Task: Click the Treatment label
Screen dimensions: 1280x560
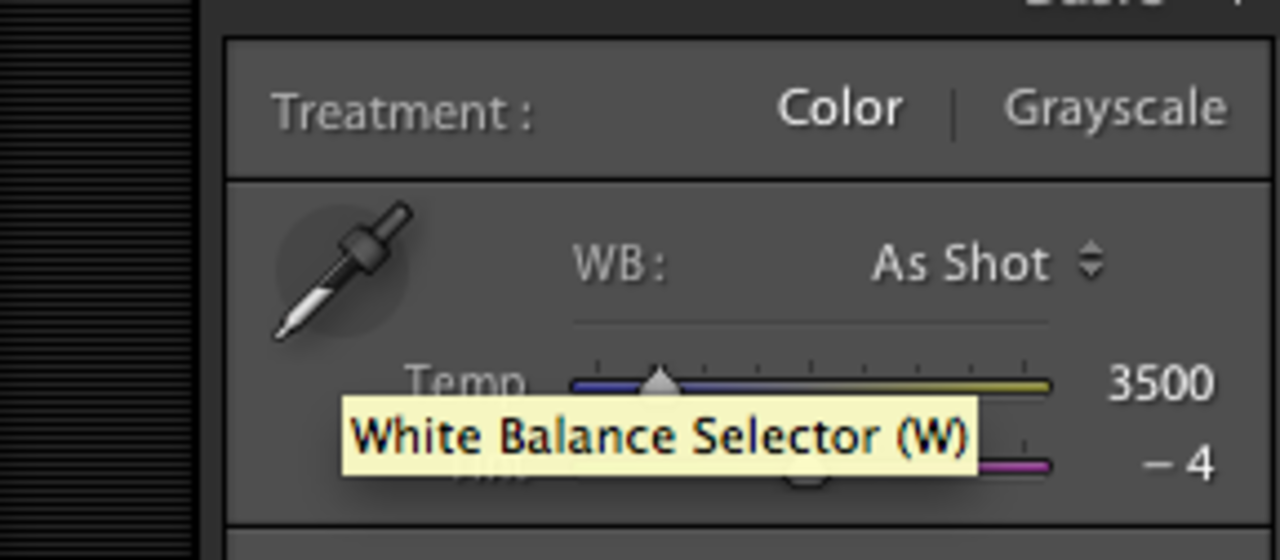Action: click(x=402, y=112)
